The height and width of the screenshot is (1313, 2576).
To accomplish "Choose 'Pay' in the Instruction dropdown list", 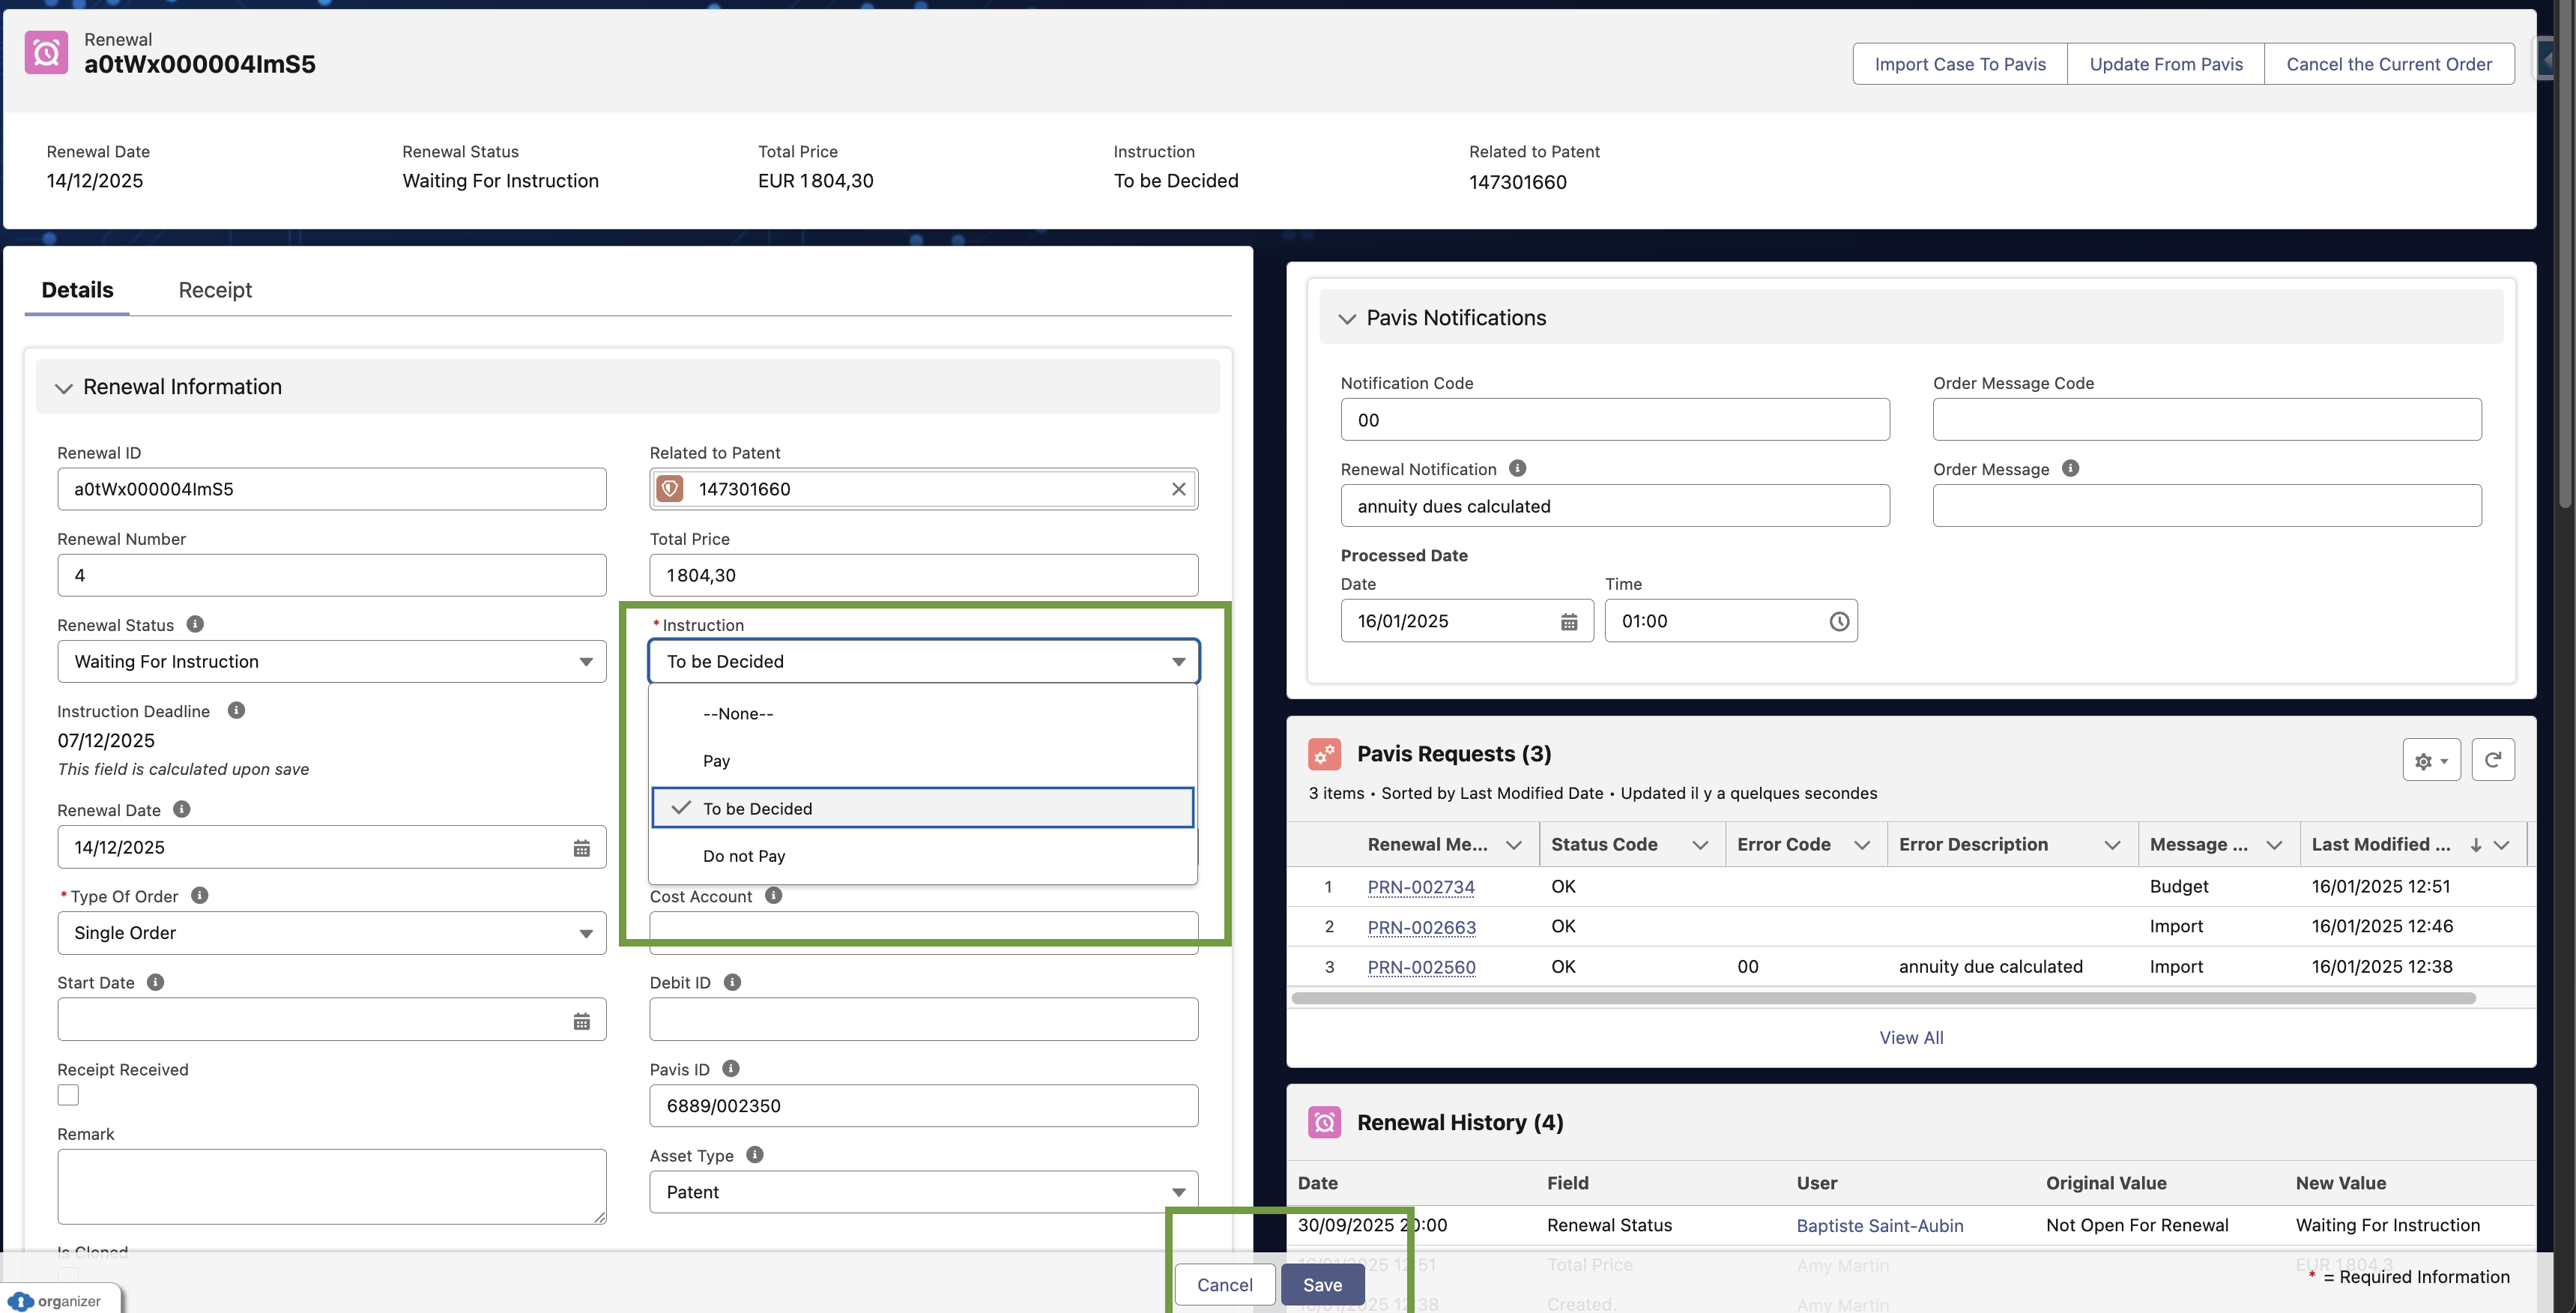I will click(716, 761).
